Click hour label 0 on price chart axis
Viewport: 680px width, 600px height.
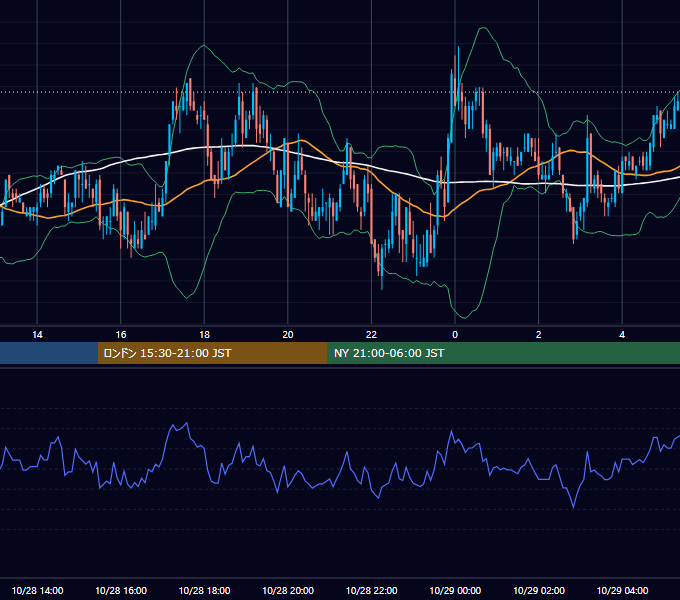point(455,334)
